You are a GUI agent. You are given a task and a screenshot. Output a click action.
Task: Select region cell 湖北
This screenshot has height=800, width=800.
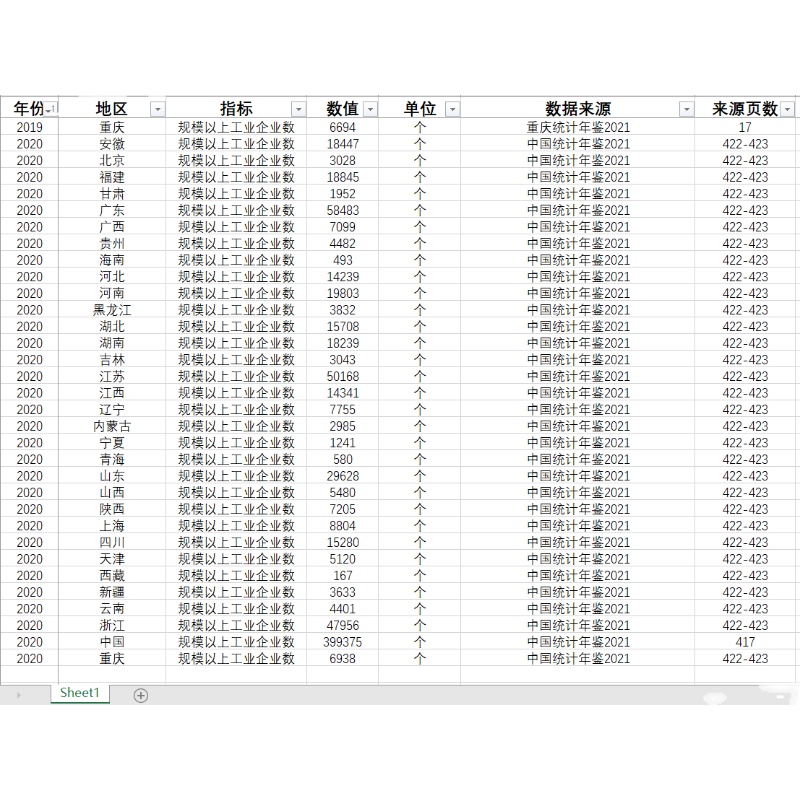[112, 326]
